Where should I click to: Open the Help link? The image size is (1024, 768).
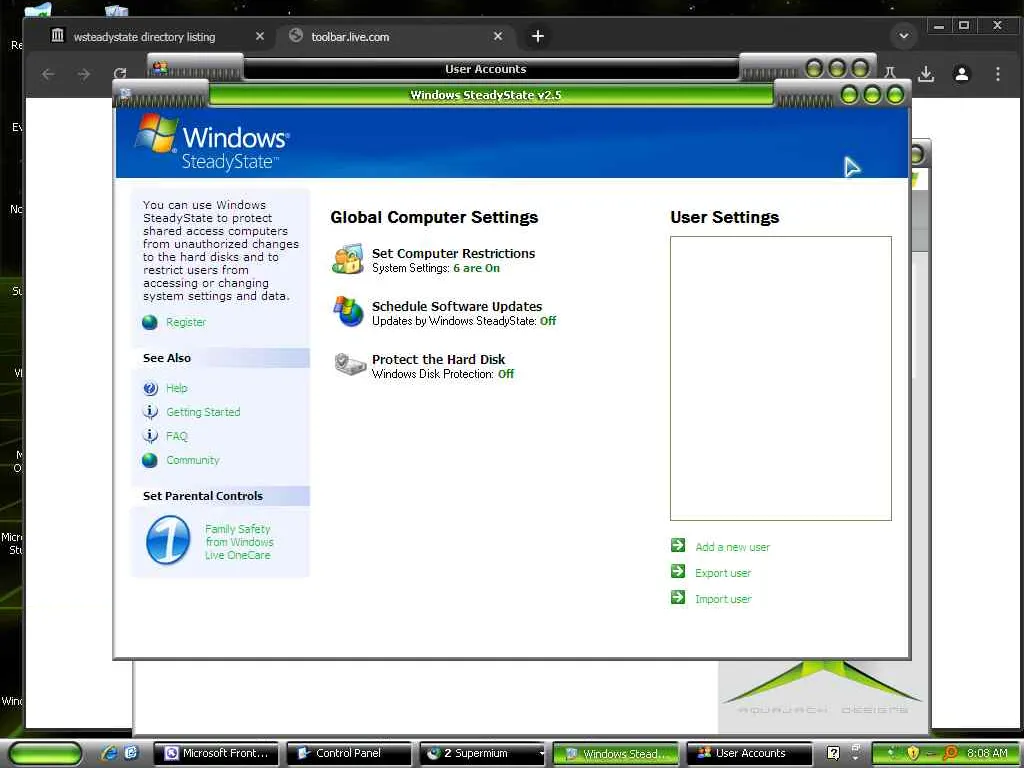coord(176,388)
